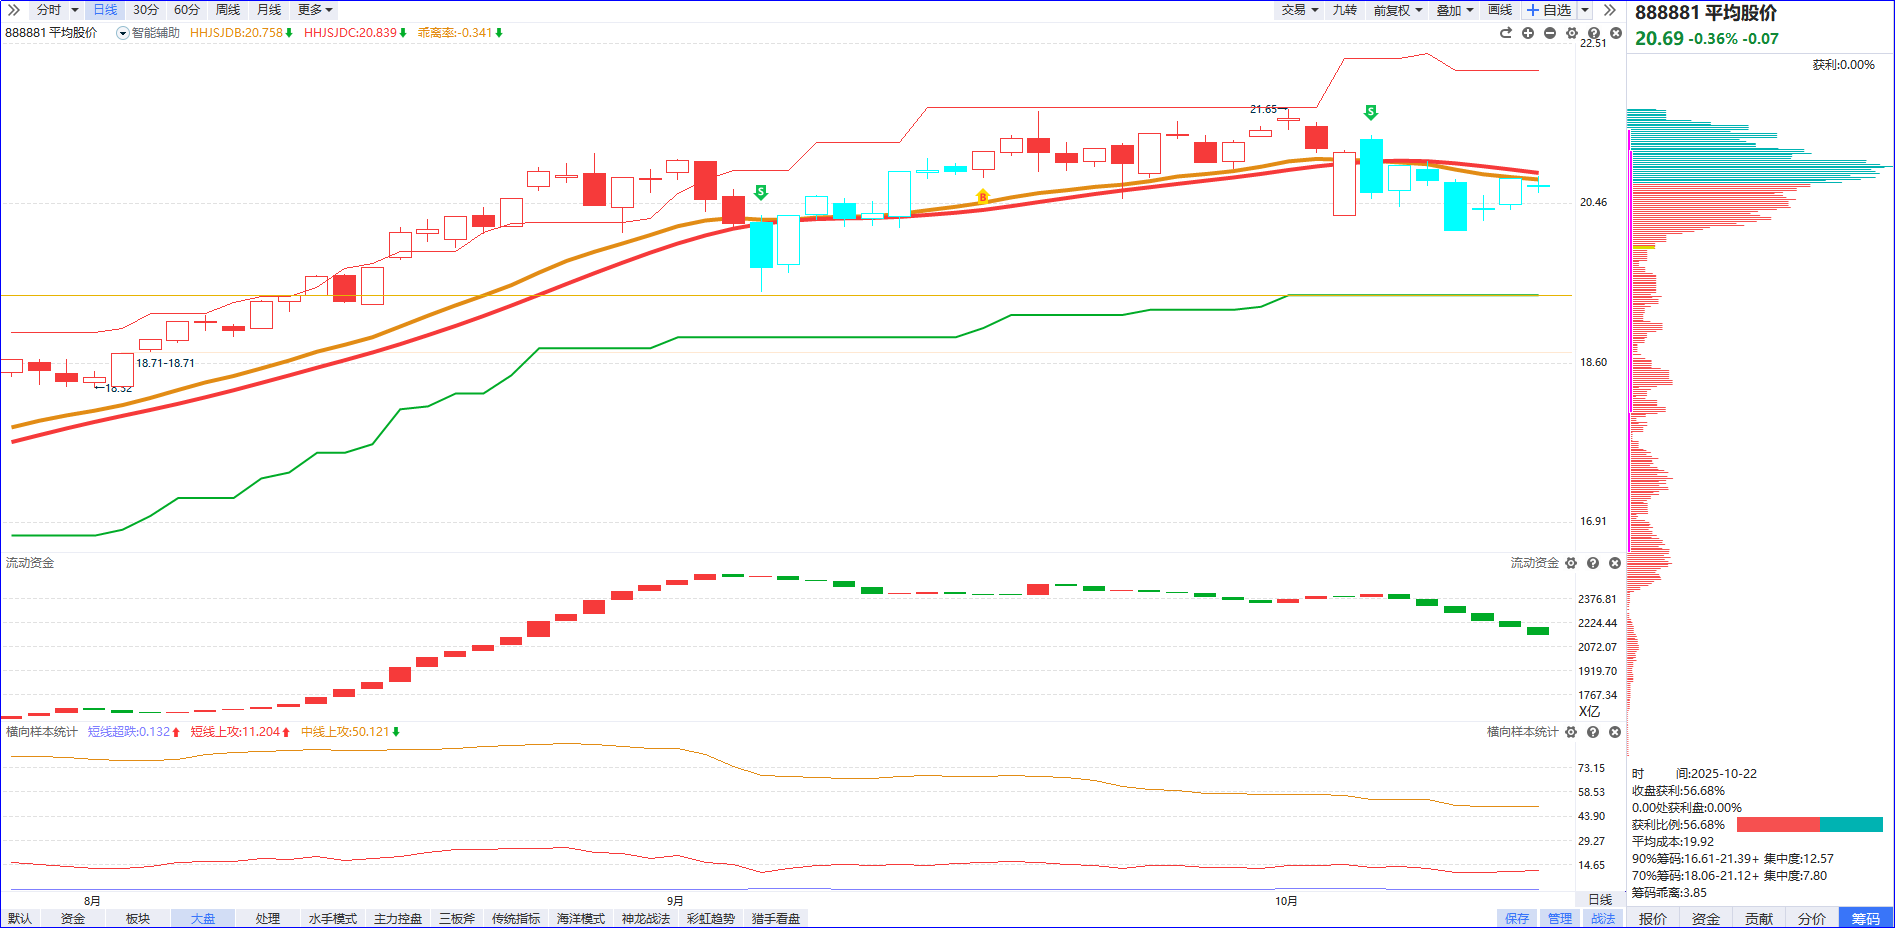Click the 乖离率:-0.341 indicator value

(x=455, y=33)
